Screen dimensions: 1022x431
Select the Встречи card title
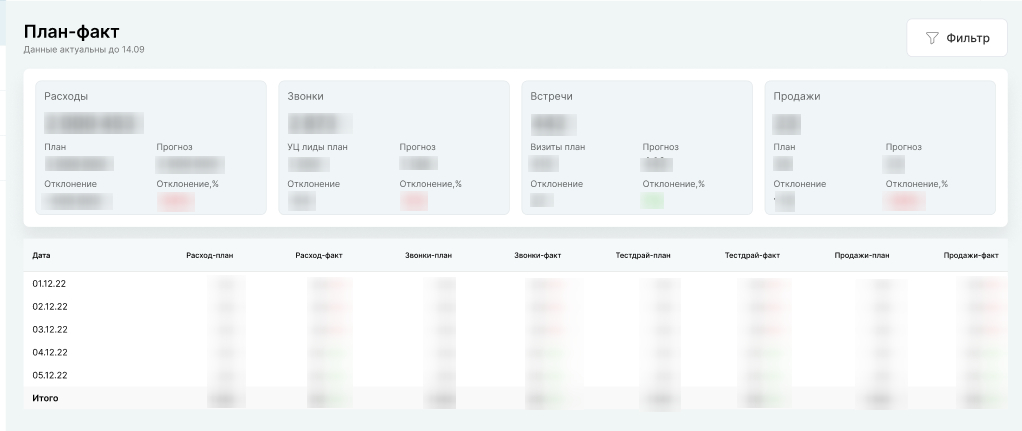551,96
